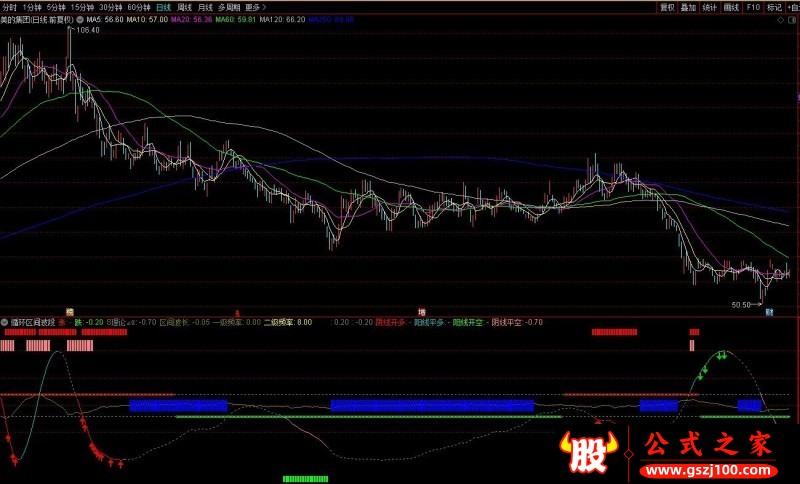Click the green down arrows on the indicator peak
Viewport: 800px width, 484px height.
[x=721, y=355]
